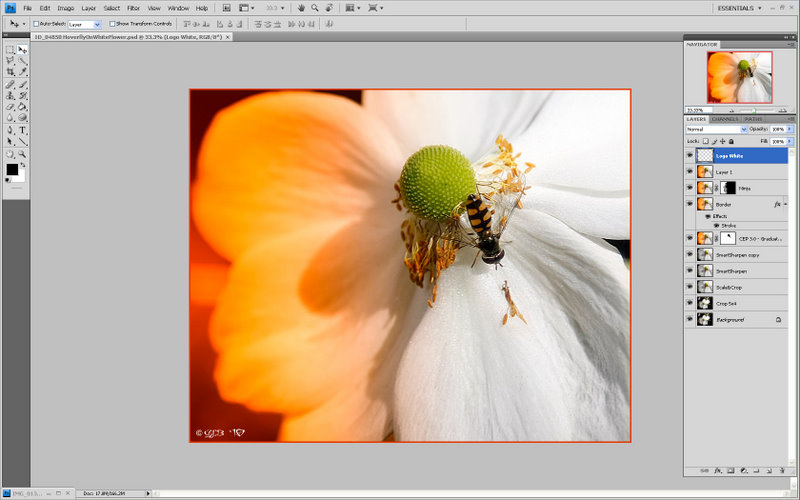Select the Path Selection tool
This screenshot has height=500, width=800.
click(10, 142)
